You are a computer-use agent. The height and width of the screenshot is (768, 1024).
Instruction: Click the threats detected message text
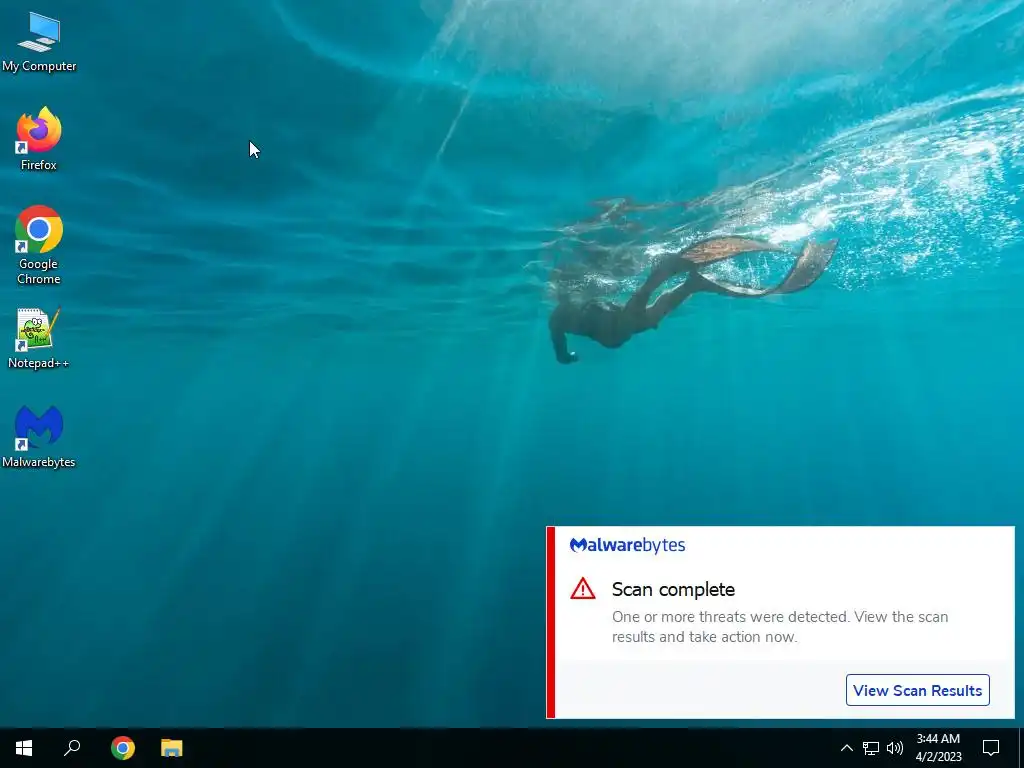(x=780, y=627)
